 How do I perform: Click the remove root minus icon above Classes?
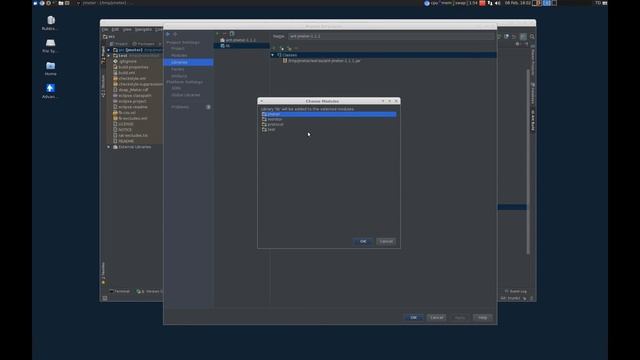[296, 48]
